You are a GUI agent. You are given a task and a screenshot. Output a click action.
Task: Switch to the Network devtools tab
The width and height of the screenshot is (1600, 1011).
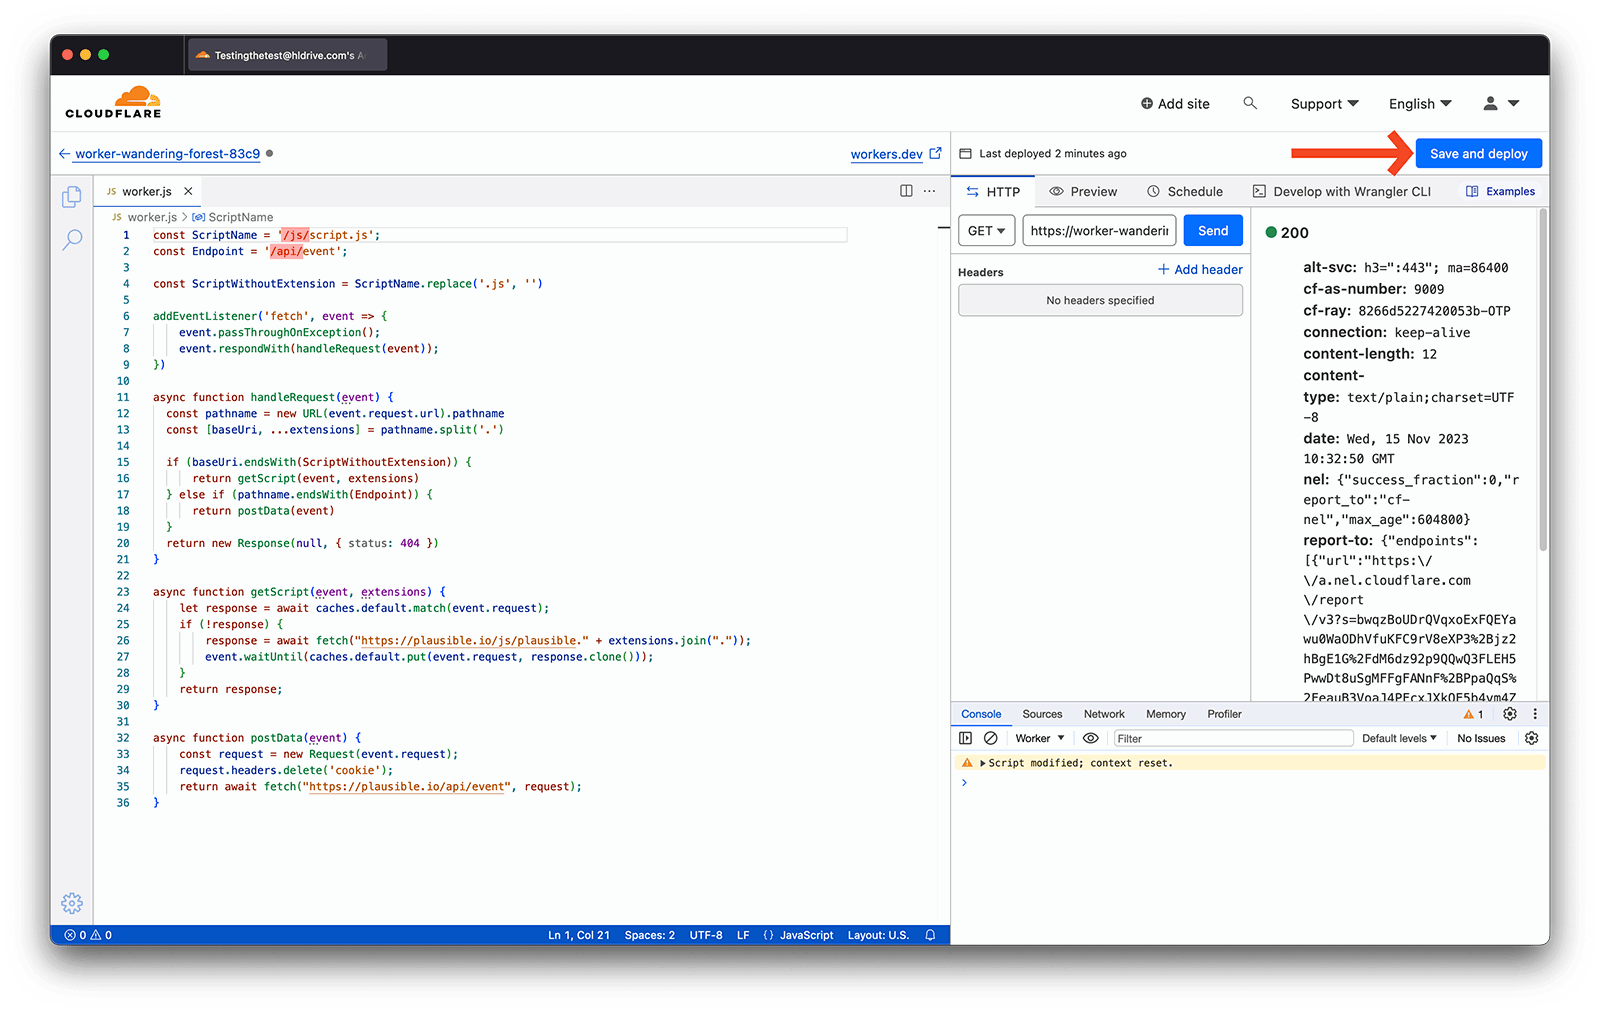(1104, 714)
